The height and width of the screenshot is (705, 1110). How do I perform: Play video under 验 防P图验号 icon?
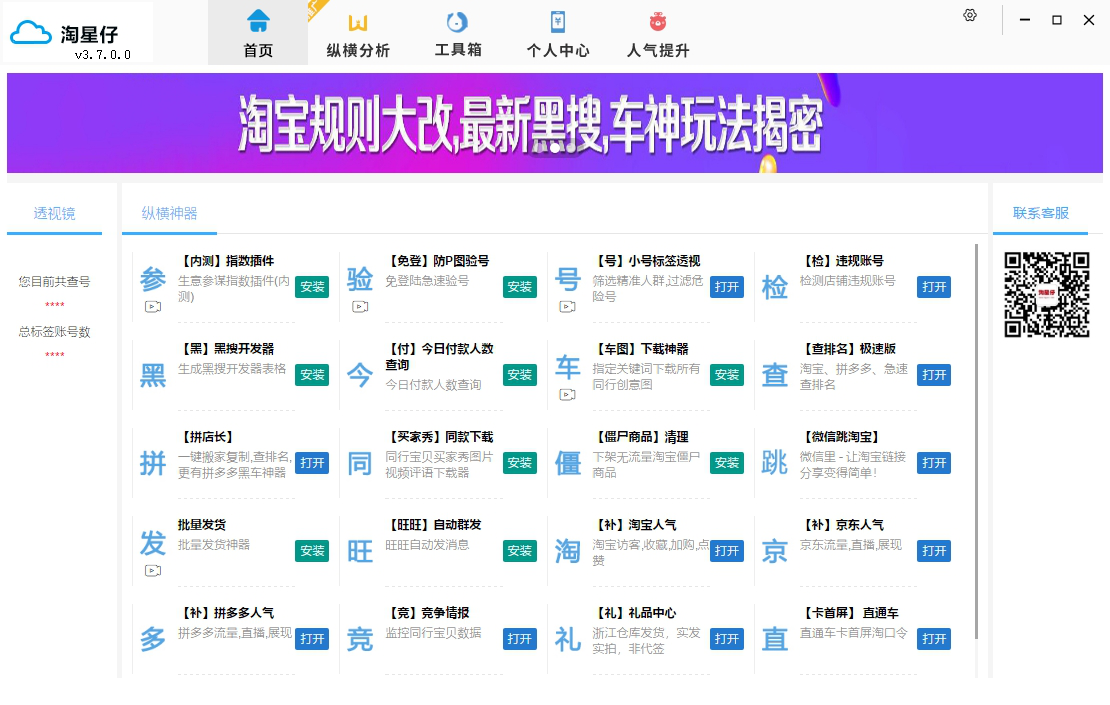360,306
